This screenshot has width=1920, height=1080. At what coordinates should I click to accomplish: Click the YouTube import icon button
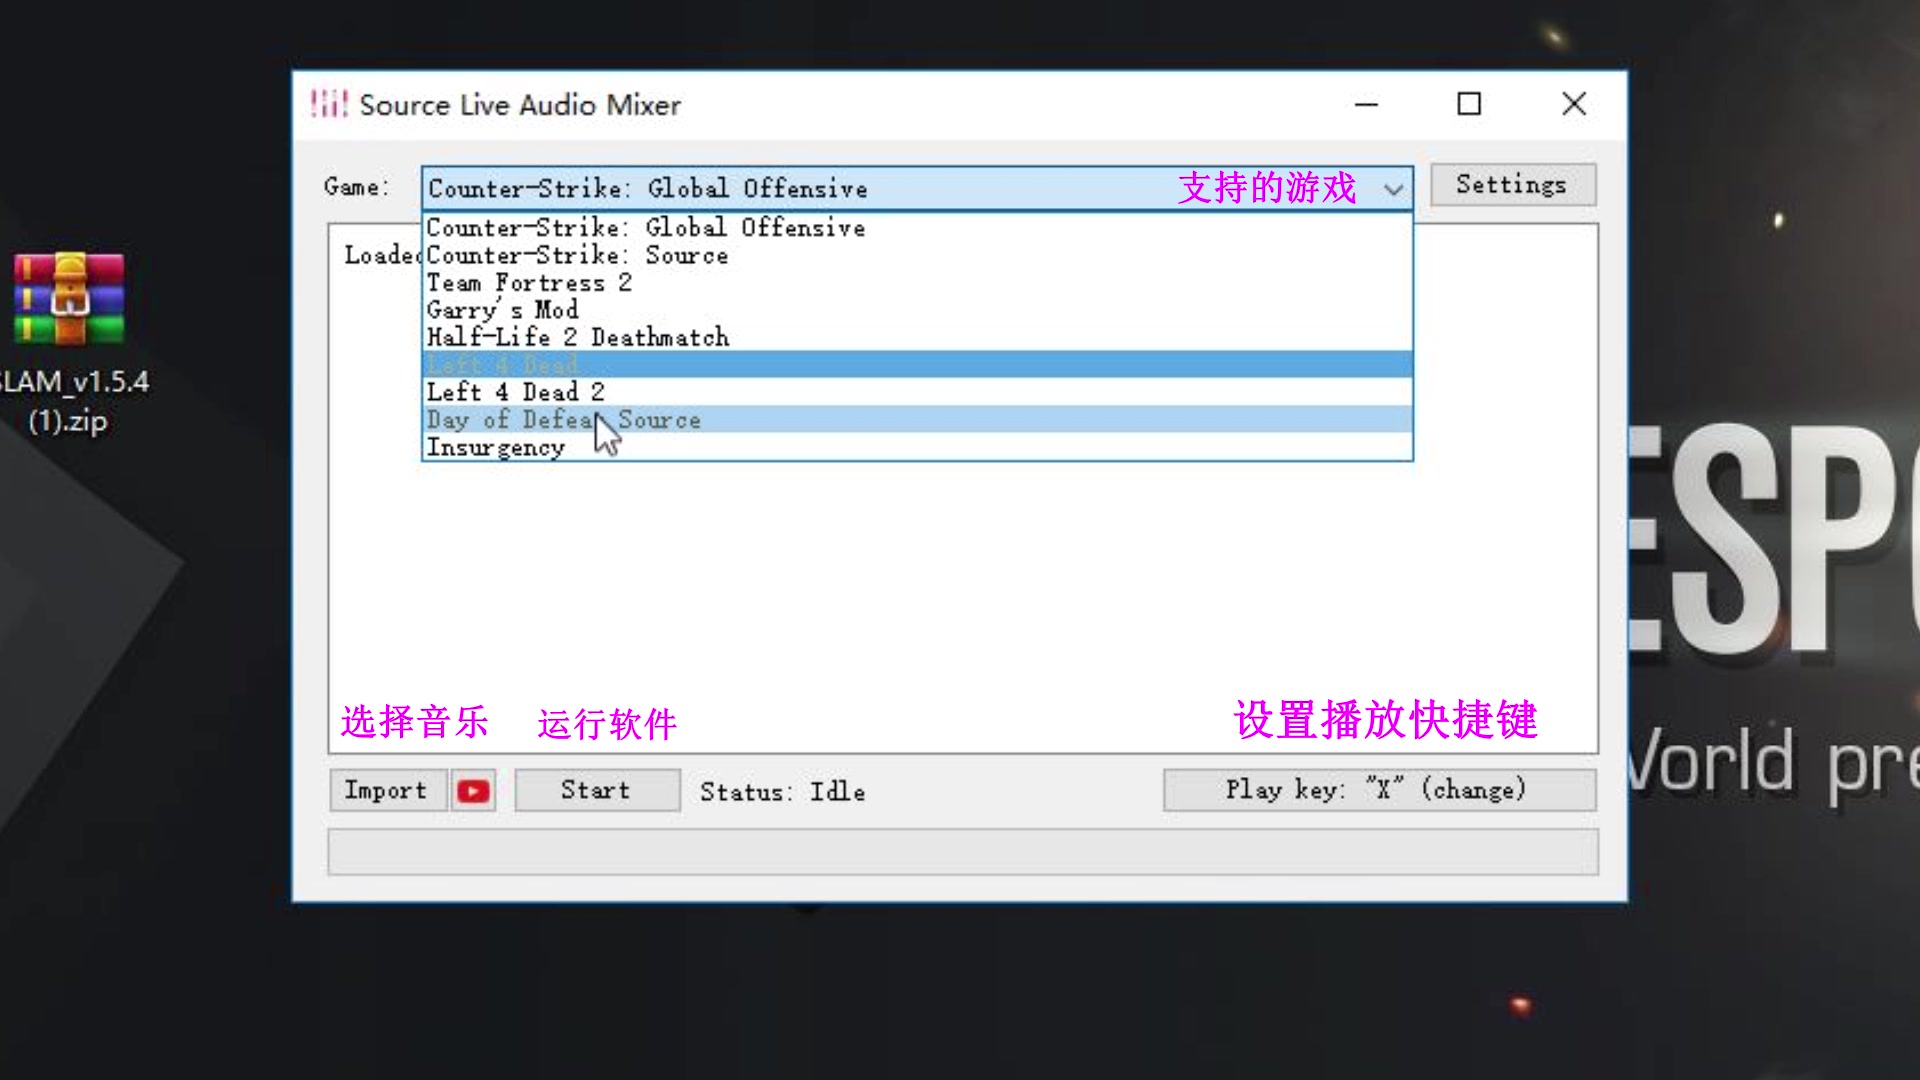pyautogui.click(x=473, y=791)
